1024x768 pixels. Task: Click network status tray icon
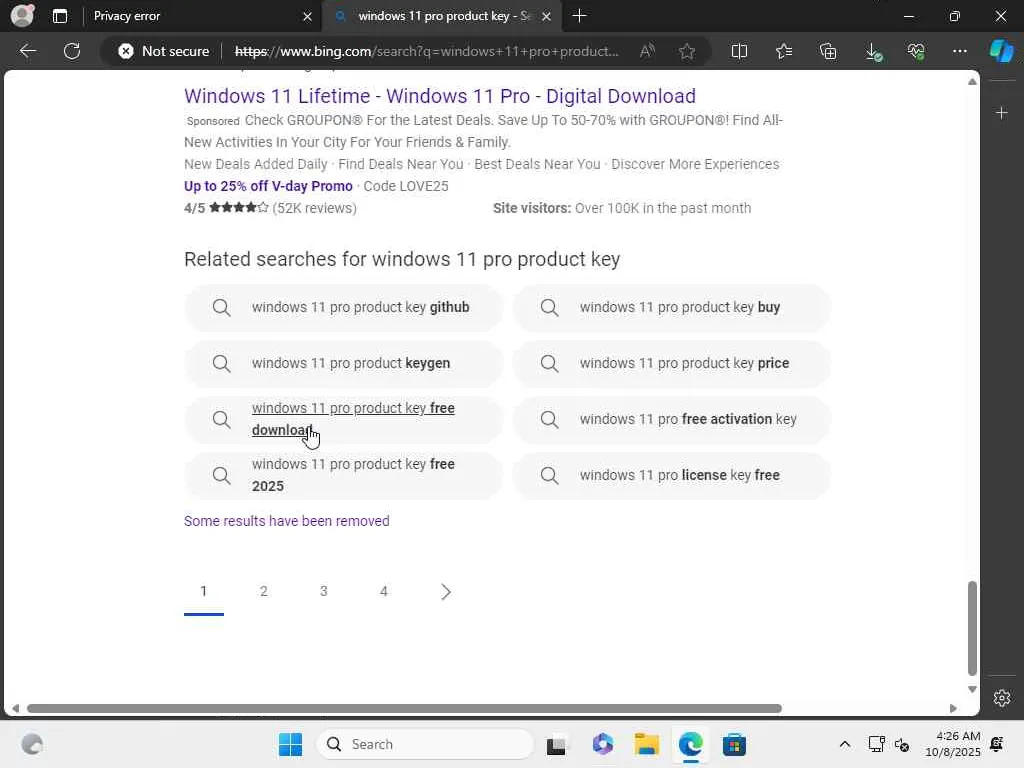[x=876, y=744]
